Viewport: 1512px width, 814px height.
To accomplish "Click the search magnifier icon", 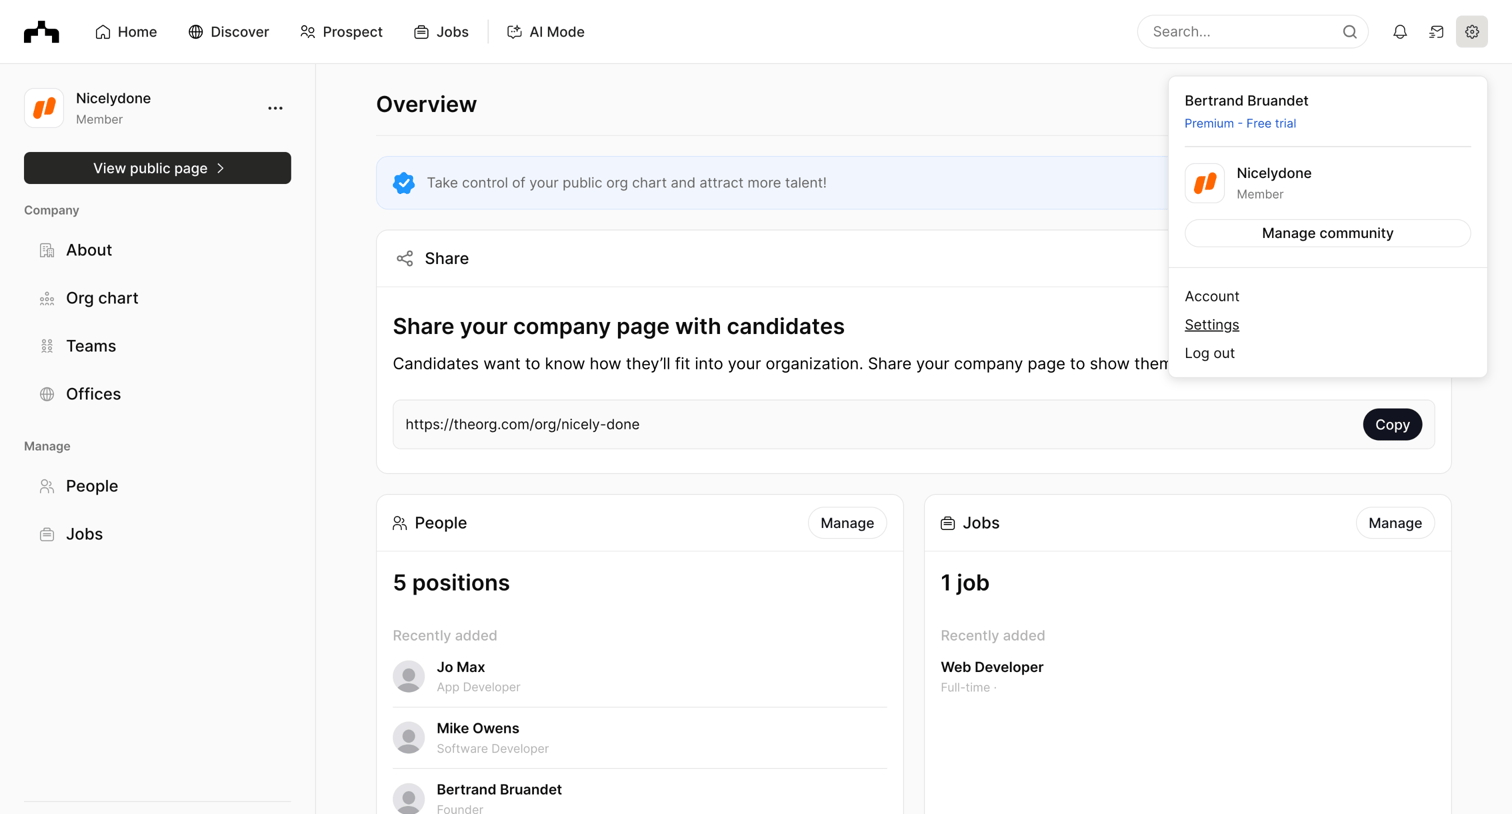I will pyautogui.click(x=1349, y=32).
